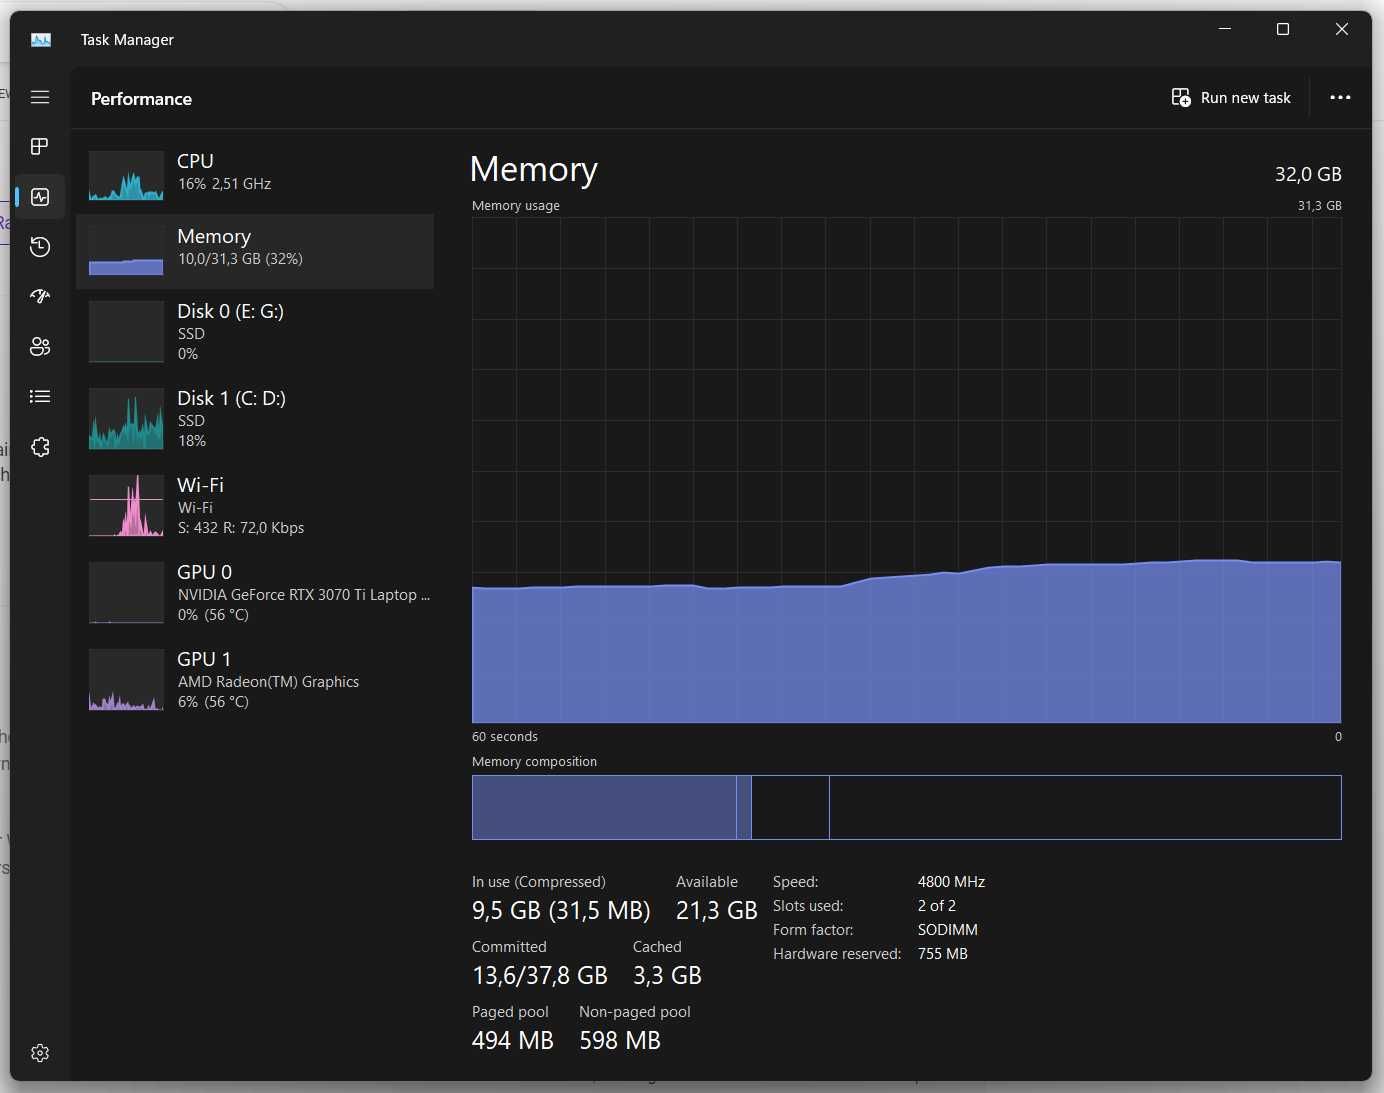Click the Memory usage graph area
Image resolution: width=1384 pixels, height=1093 pixels.
[x=906, y=470]
